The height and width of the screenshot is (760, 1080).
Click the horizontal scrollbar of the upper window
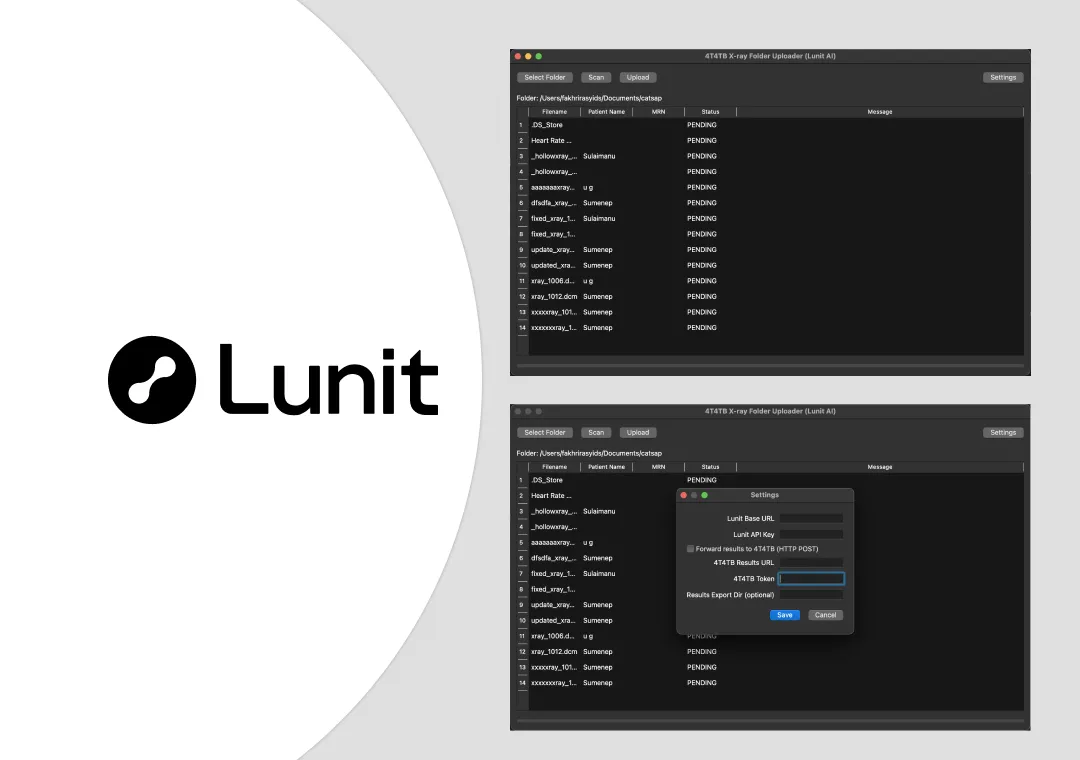(x=770, y=366)
